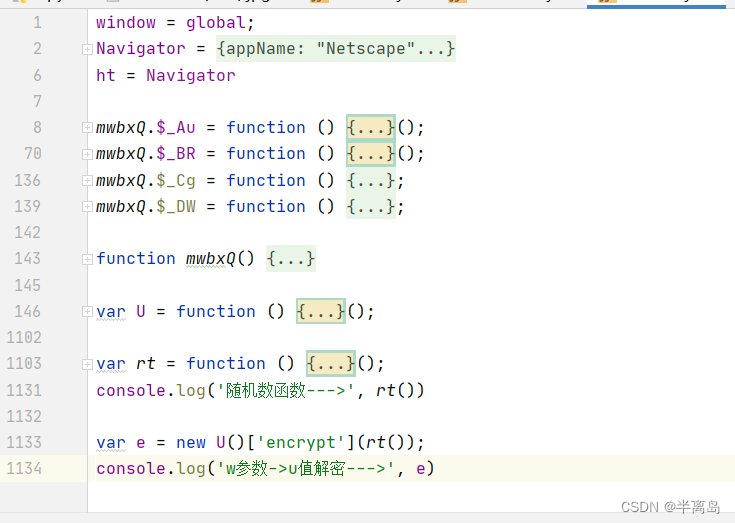735x523 pixels.
Task: Click the {...} placeholder on var U line
Action: tap(321, 312)
